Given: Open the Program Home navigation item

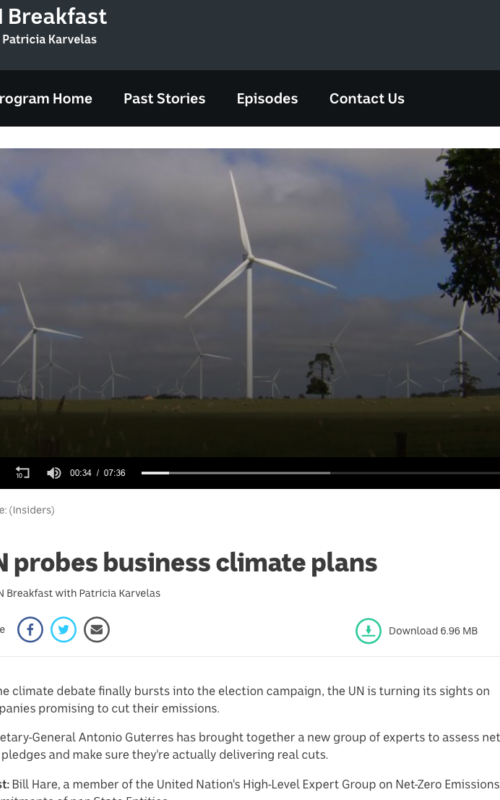Looking at the screenshot, I should coord(46,98).
